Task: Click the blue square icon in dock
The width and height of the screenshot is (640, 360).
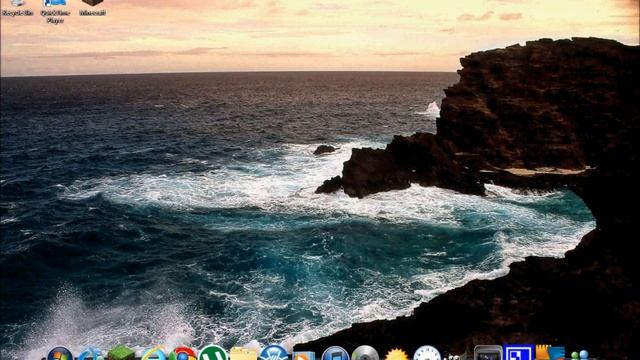Action: tap(518, 353)
